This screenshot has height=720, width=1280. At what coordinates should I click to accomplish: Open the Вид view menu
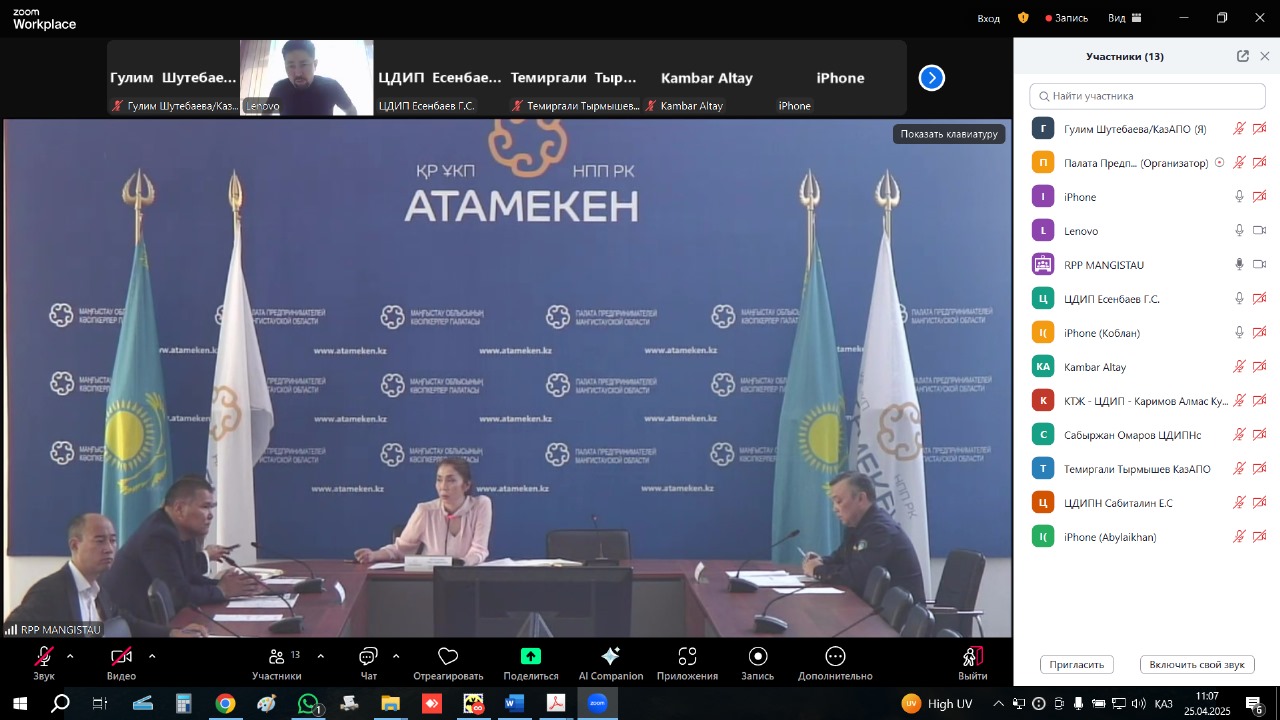click(1125, 18)
